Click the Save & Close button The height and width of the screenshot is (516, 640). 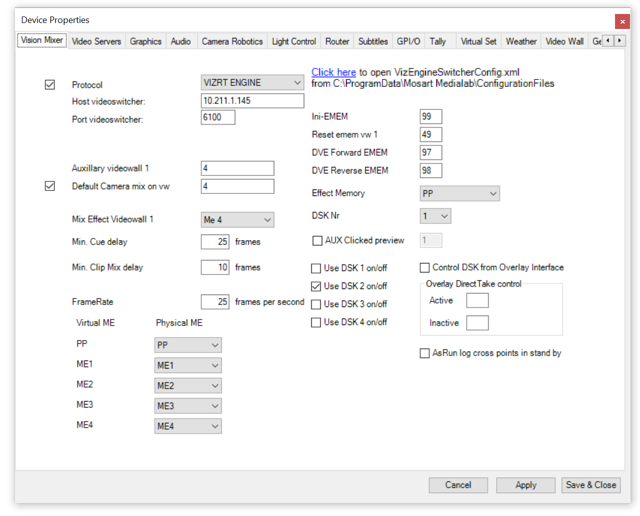point(591,485)
